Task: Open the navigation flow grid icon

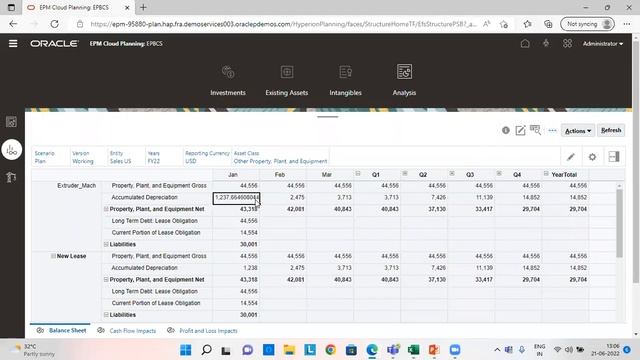Action: point(567,43)
